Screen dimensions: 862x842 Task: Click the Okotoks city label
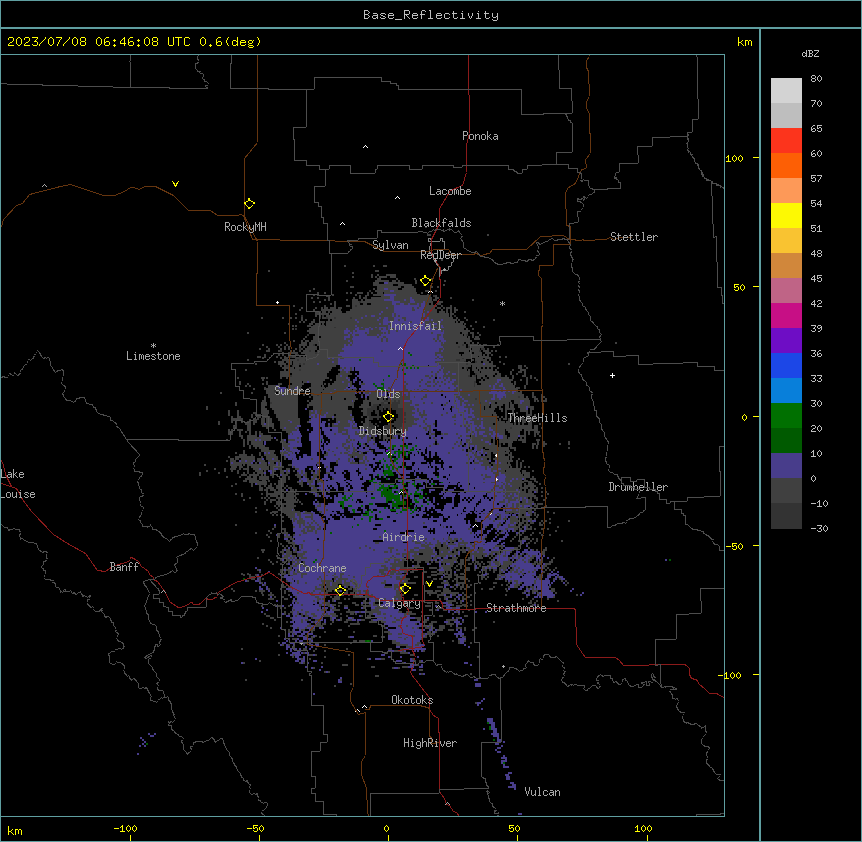pyautogui.click(x=412, y=700)
